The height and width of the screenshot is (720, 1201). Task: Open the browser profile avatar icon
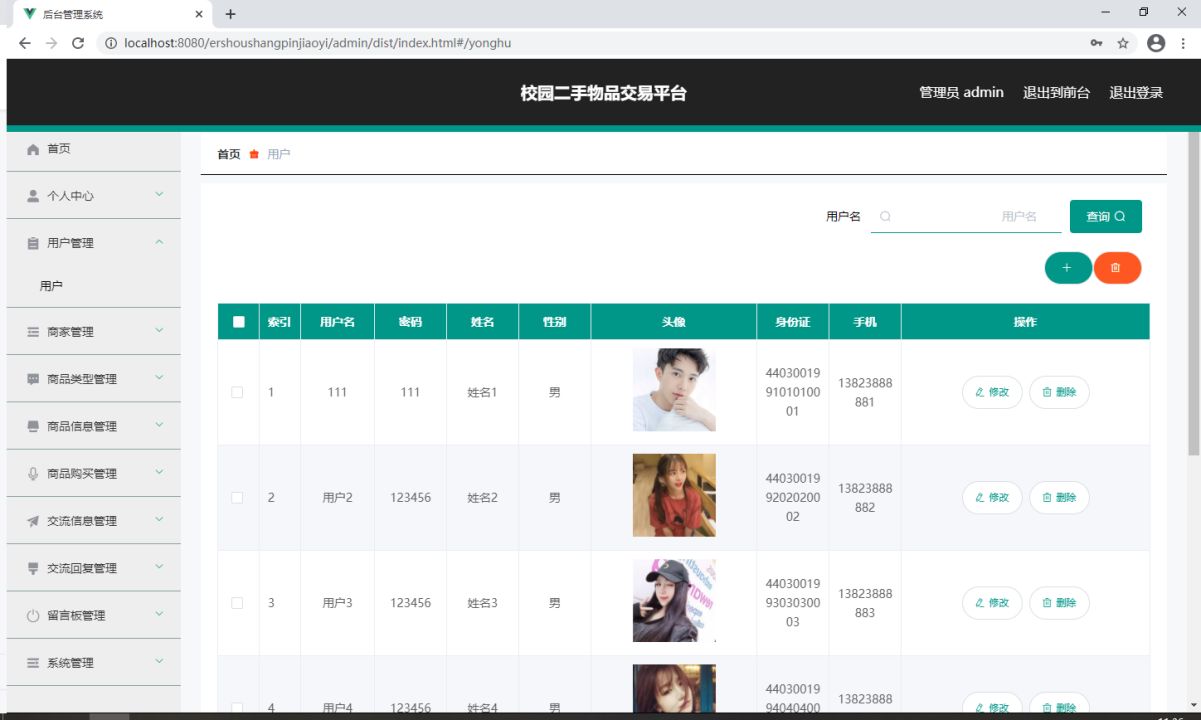point(1156,43)
